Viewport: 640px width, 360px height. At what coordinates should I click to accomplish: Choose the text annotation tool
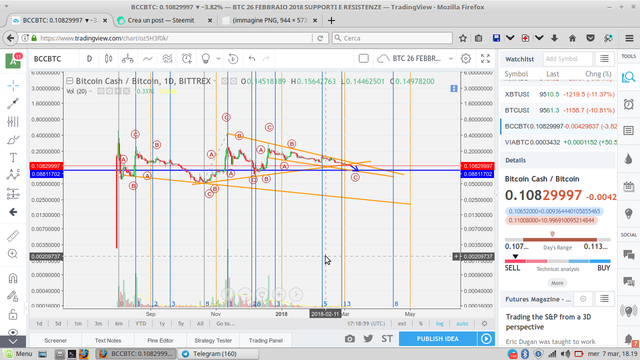tap(13, 158)
